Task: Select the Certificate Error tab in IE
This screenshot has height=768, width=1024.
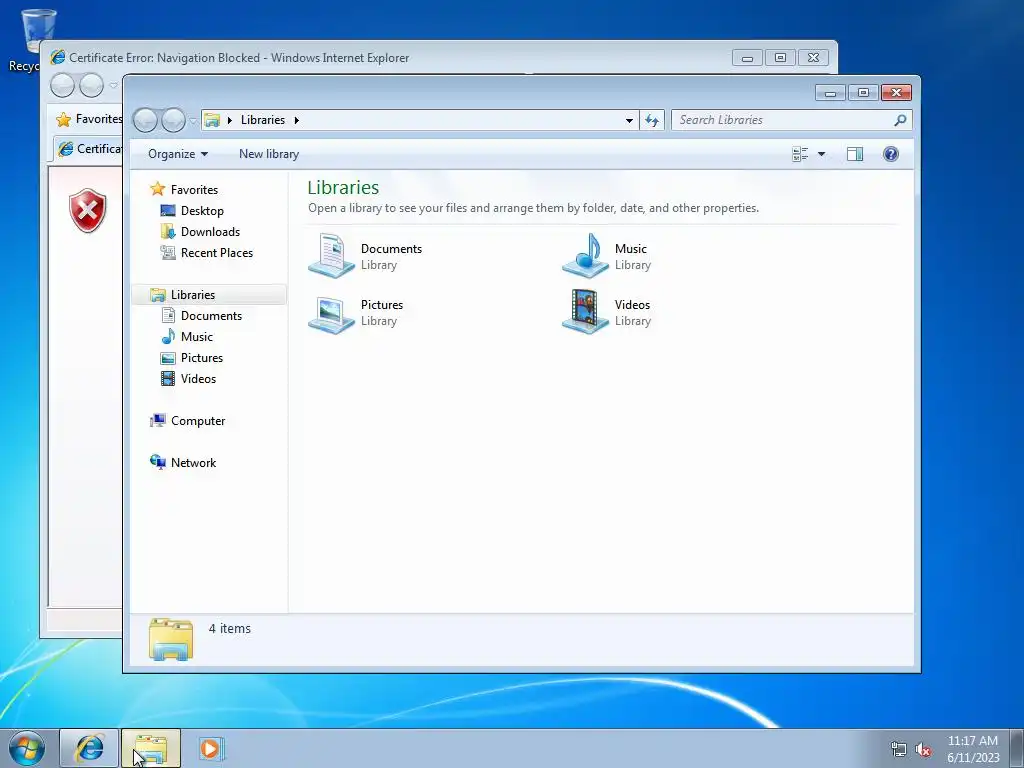Action: (x=88, y=149)
